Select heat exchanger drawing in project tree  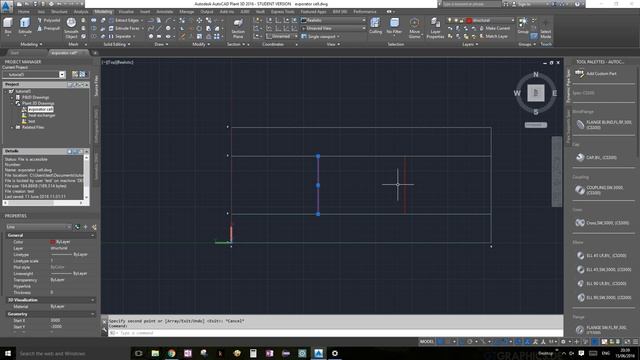tap(42, 116)
